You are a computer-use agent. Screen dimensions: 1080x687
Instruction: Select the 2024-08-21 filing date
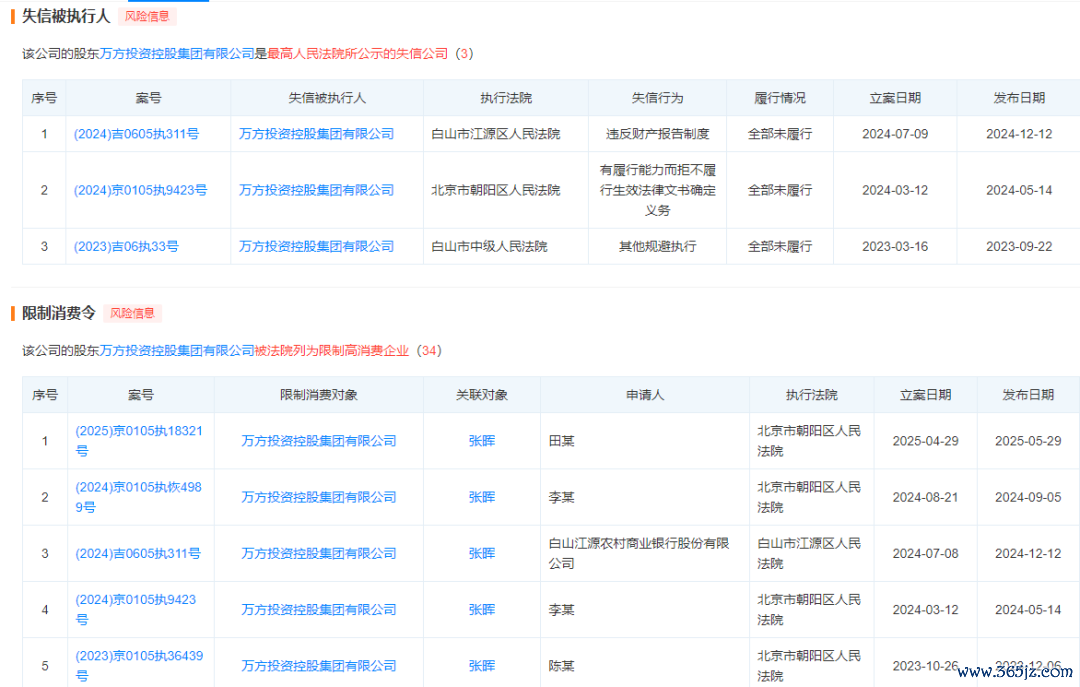click(925, 498)
